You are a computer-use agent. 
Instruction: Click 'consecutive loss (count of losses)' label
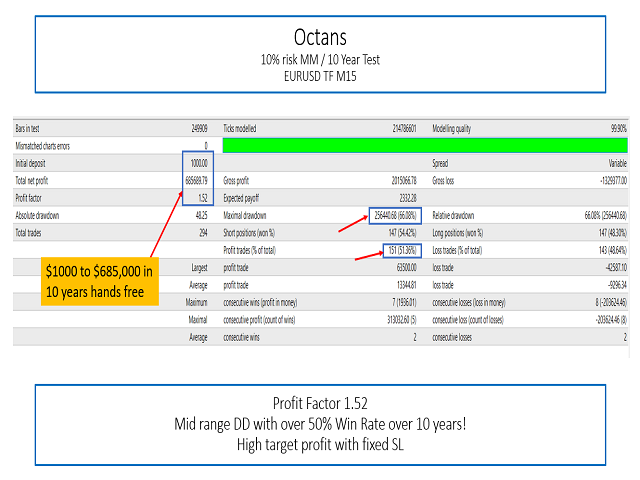click(468, 320)
